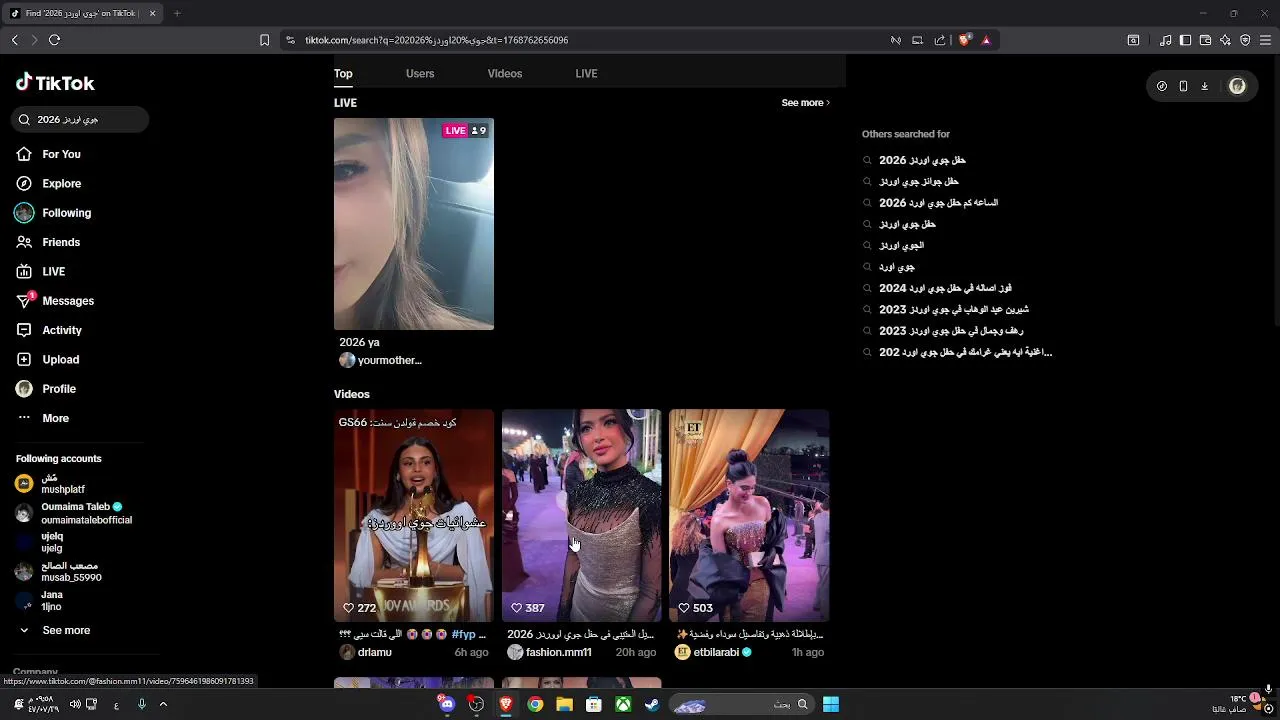Image resolution: width=1280 pixels, height=720 pixels.
Task: Click the share page icon in address bar
Action: [940, 40]
